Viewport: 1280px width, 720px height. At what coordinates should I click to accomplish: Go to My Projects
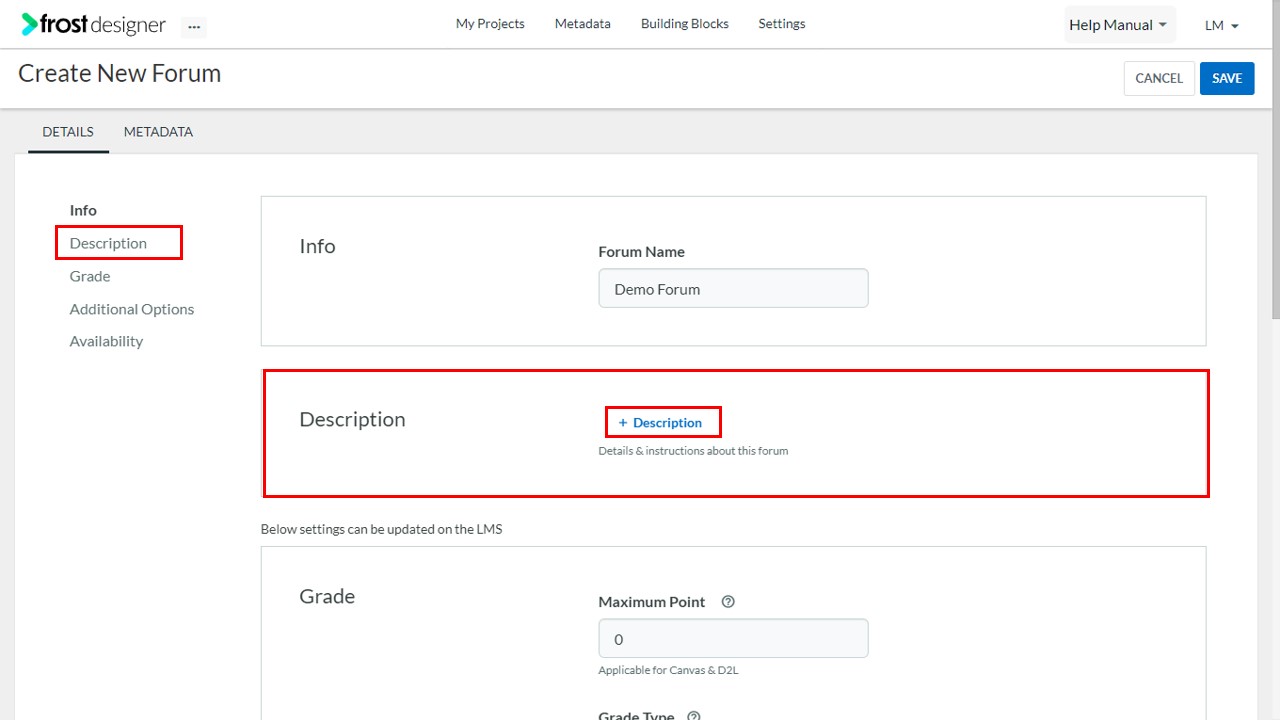490,23
